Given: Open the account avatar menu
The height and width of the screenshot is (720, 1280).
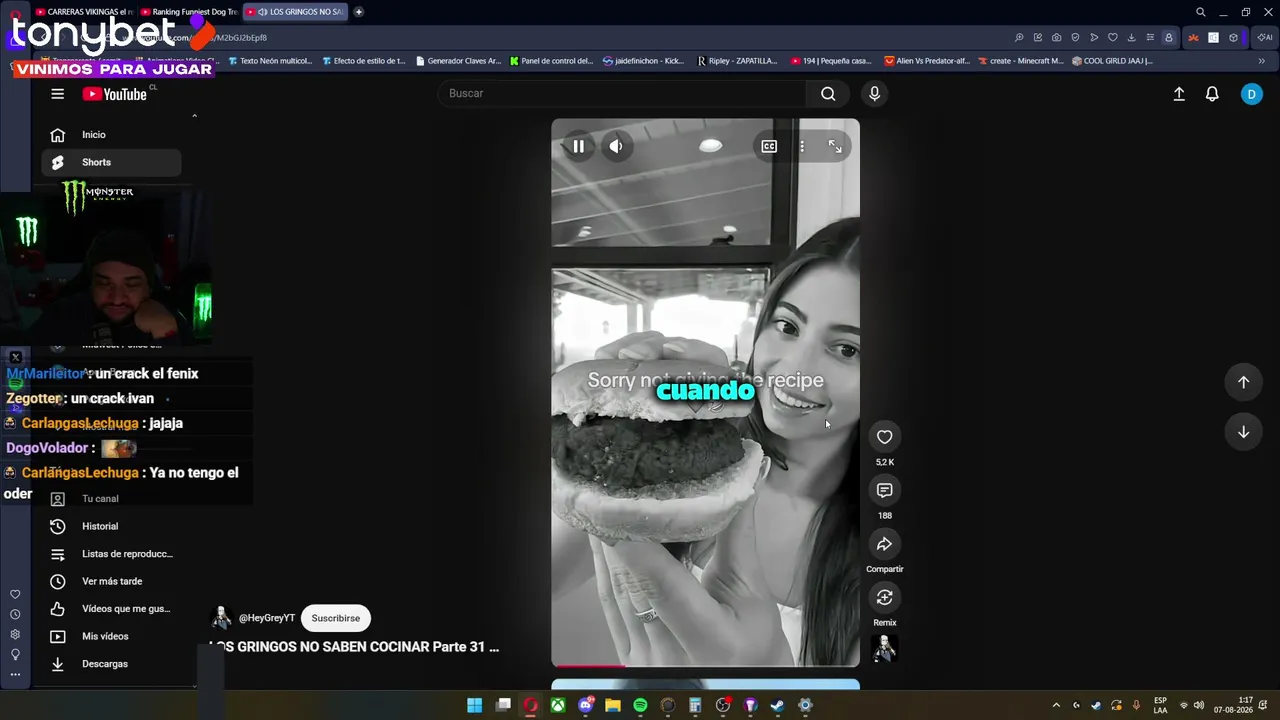Looking at the screenshot, I should click(x=1251, y=94).
